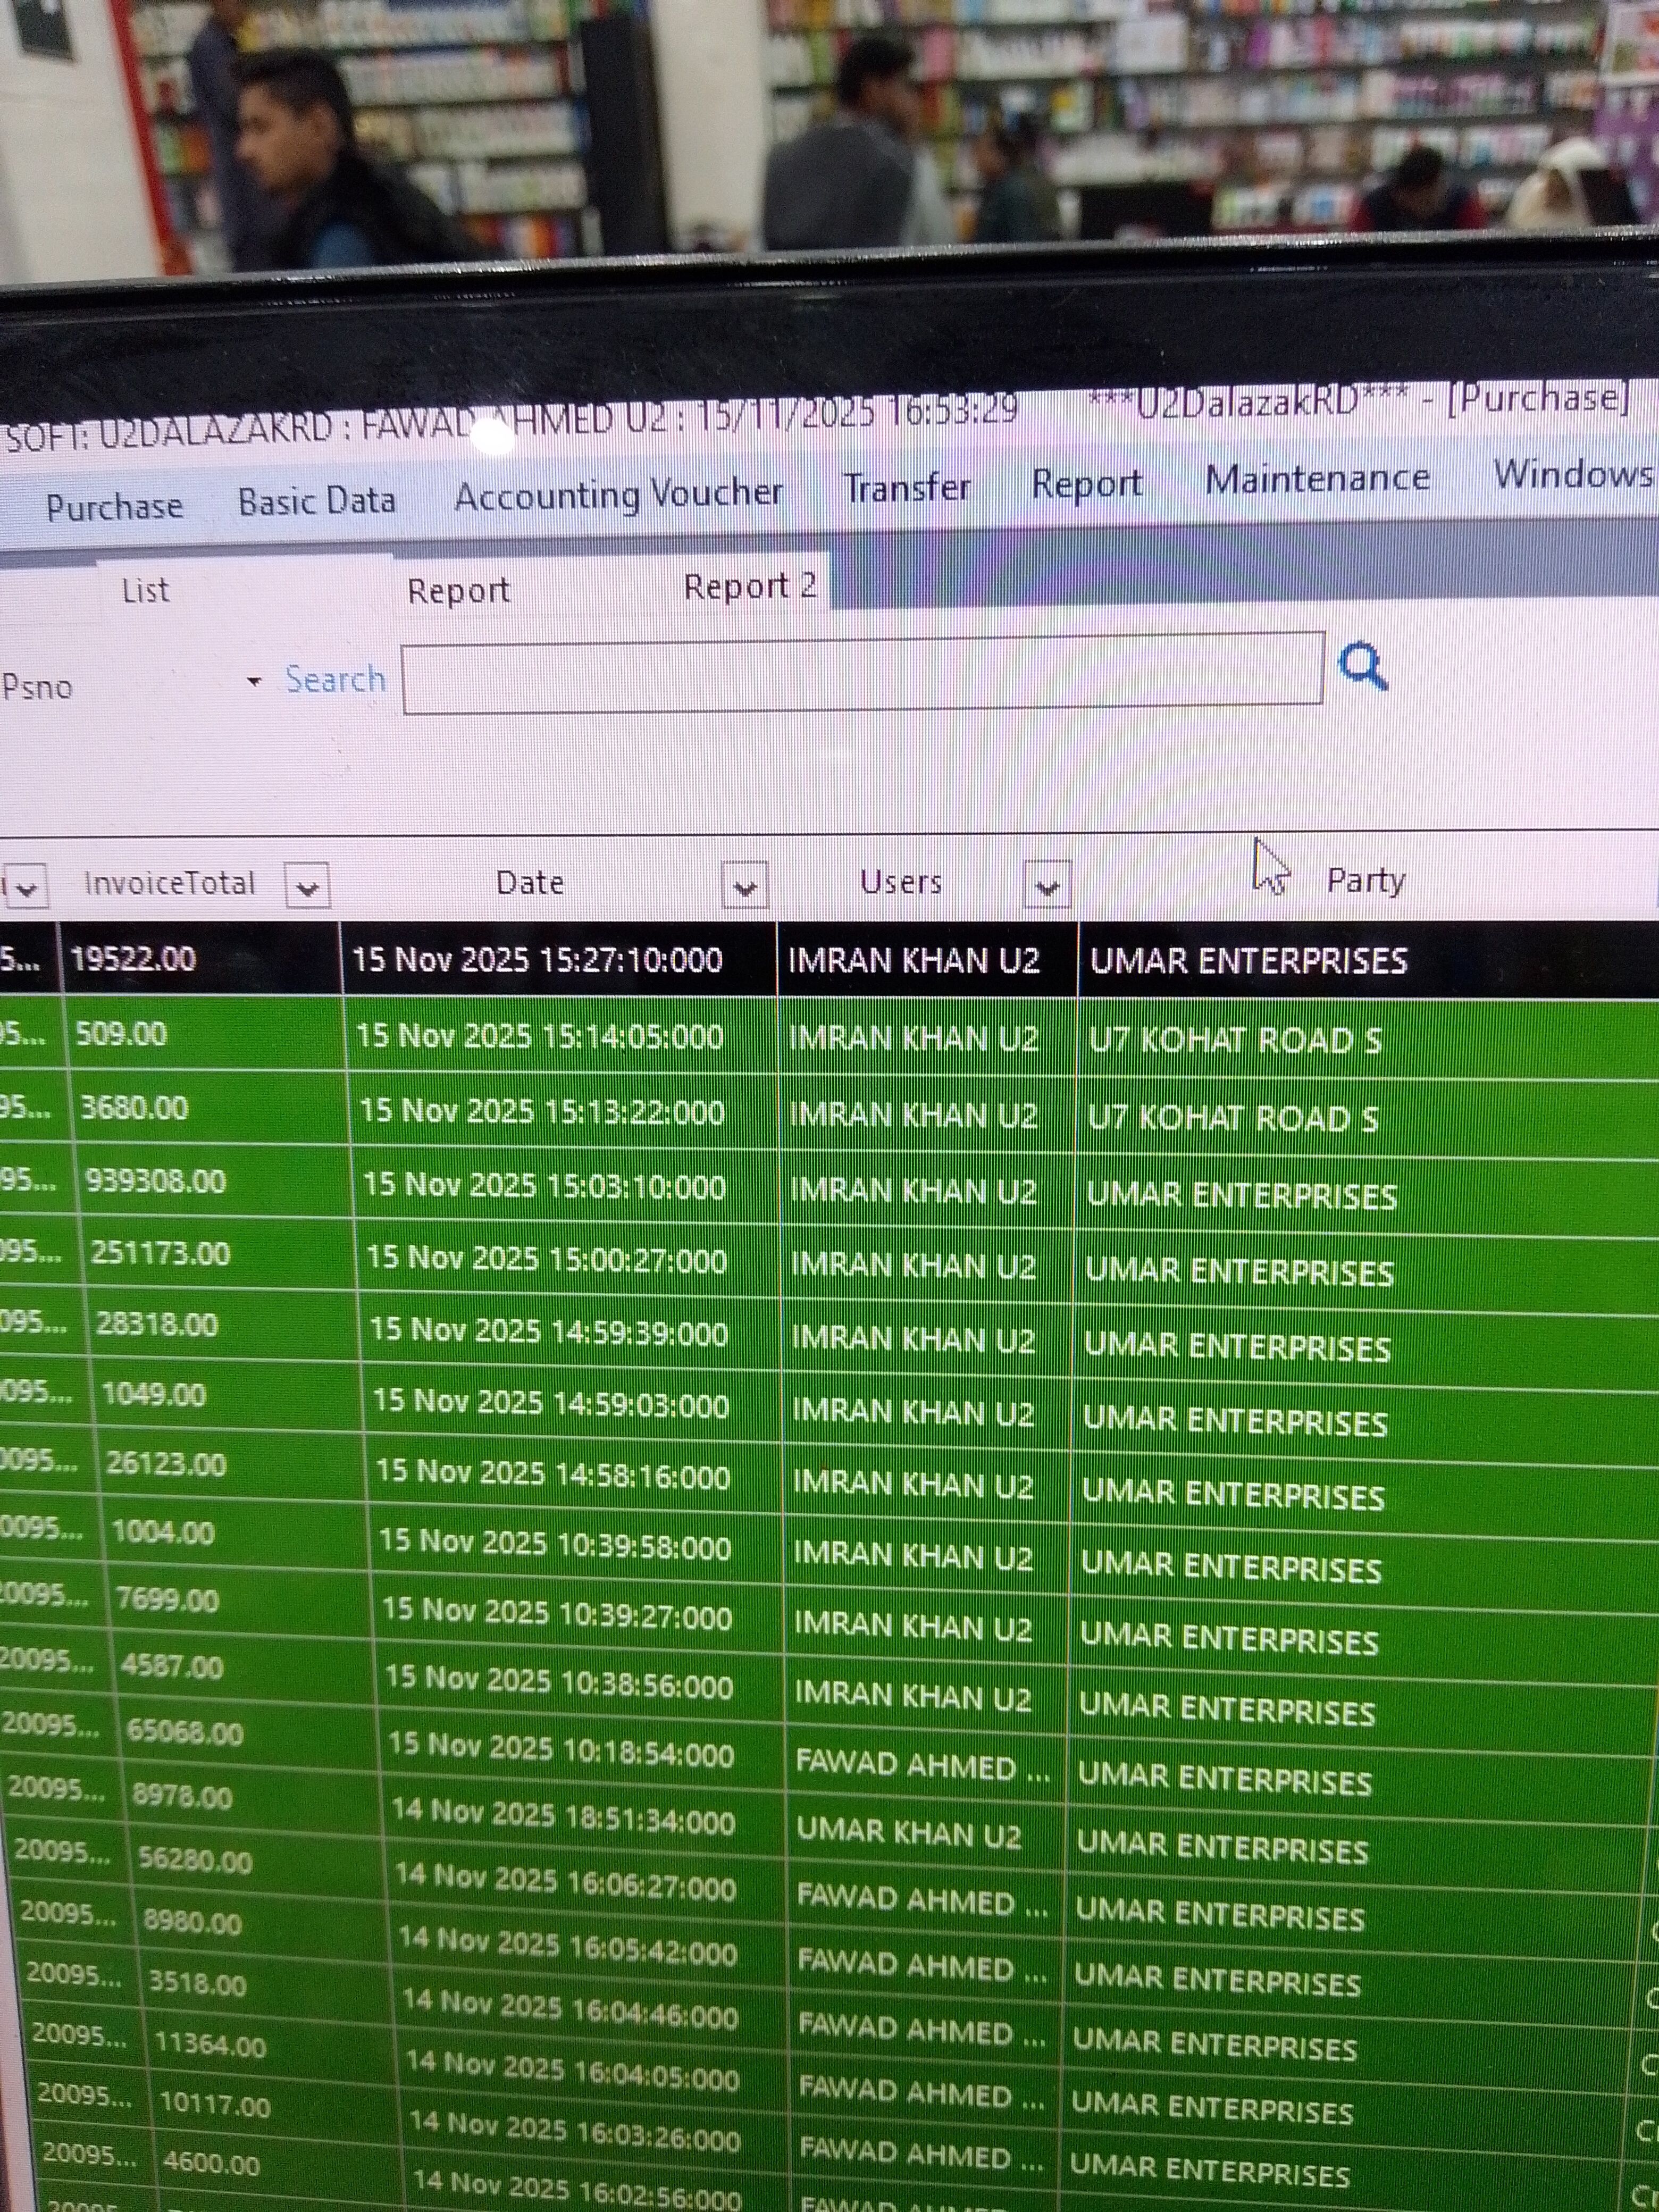Viewport: 1659px width, 2212px height.
Task: Click the magnifier search icon
Action: click(x=1362, y=666)
